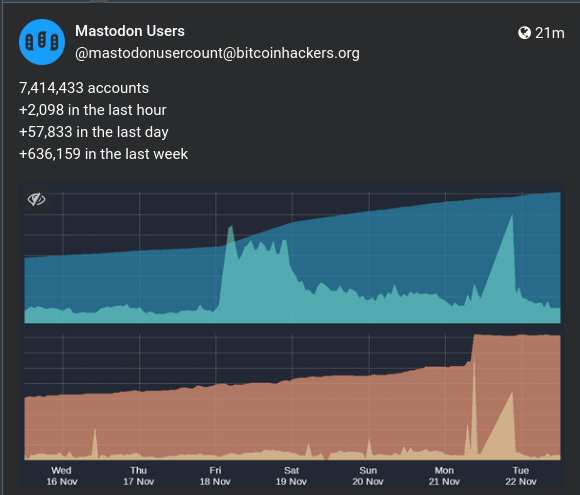Open the user growth chart image
Viewport: 580px width, 495px height.
coord(292,335)
